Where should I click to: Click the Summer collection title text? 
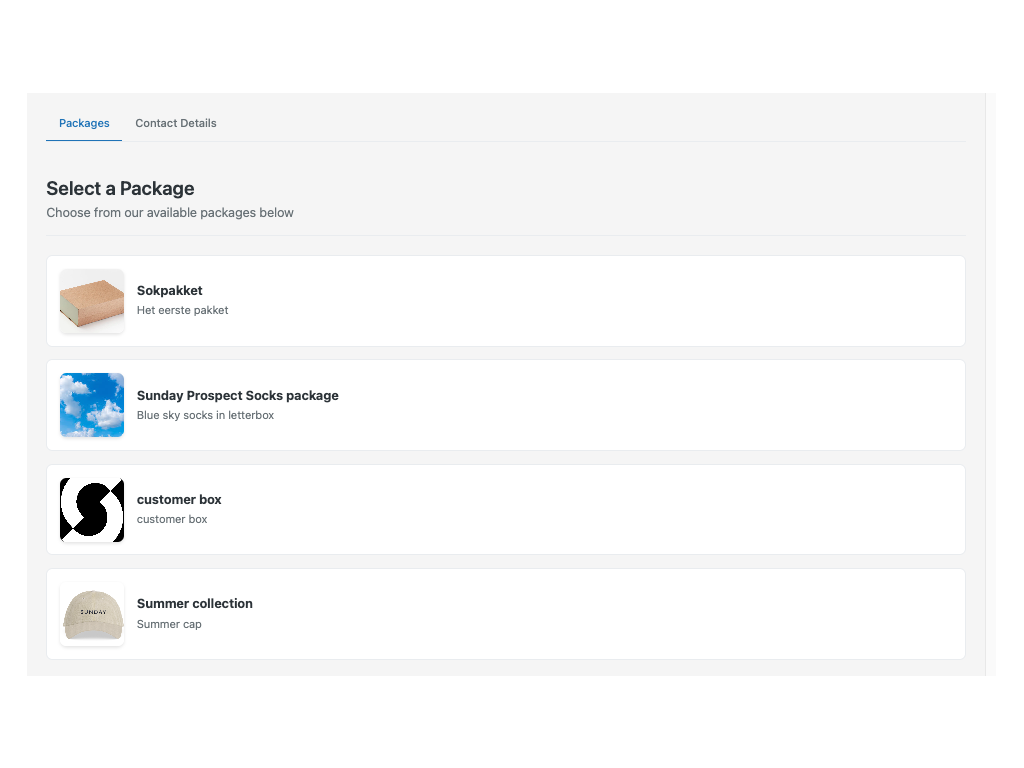(194, 603)
